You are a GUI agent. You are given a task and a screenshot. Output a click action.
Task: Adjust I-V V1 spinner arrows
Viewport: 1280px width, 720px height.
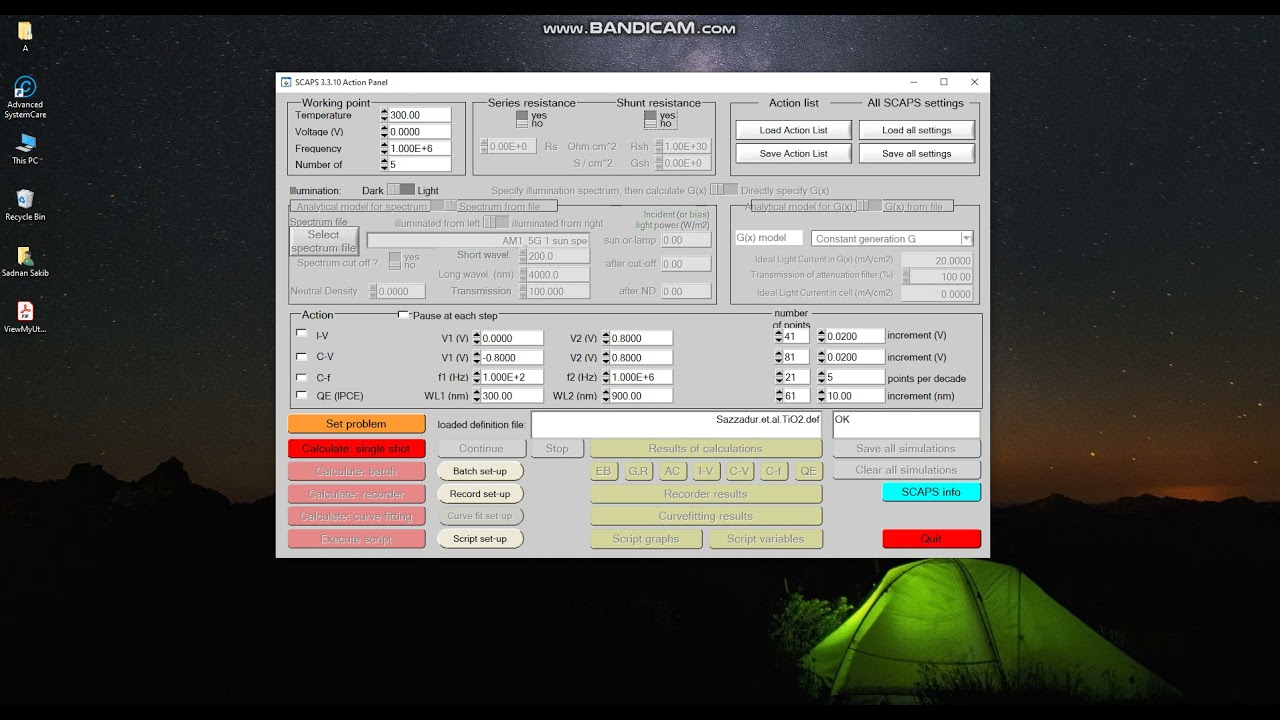coord(477,338)
